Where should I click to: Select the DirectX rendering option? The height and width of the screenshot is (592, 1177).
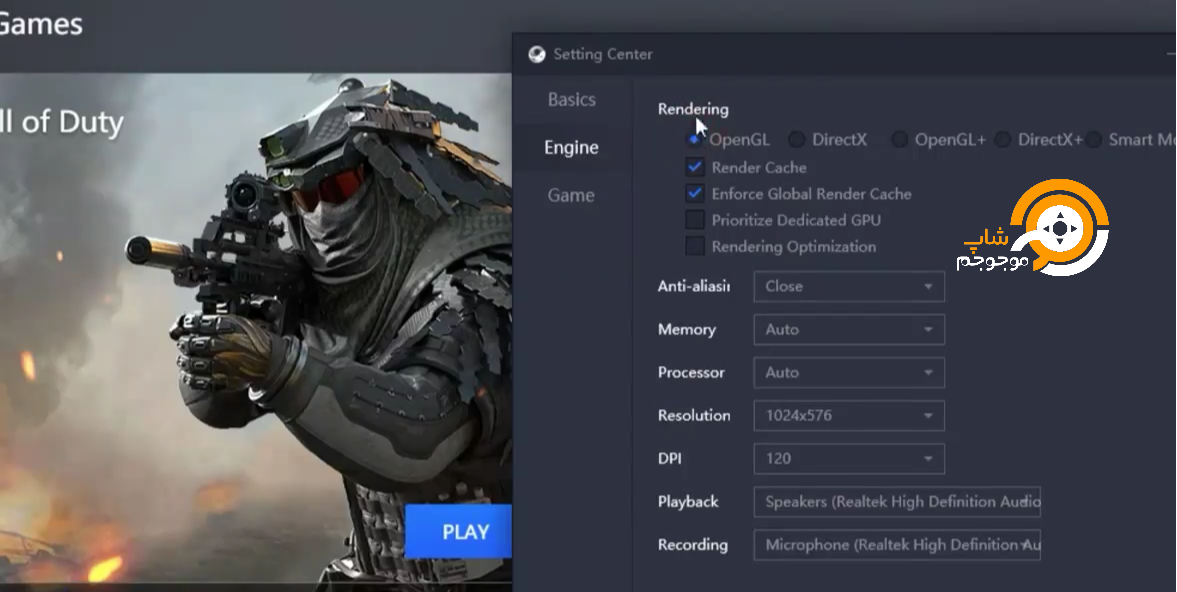coord(796,140)
